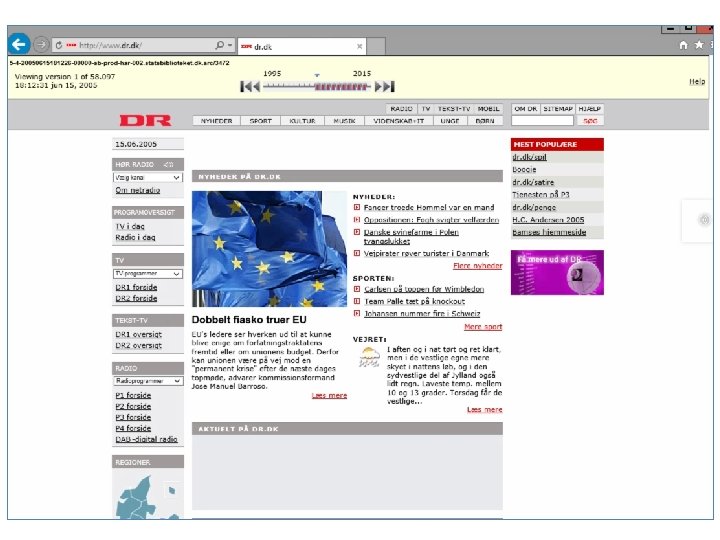The height and width of the screenshot is (540, 720).
Task: Click the site search input field
Action: 542,121
